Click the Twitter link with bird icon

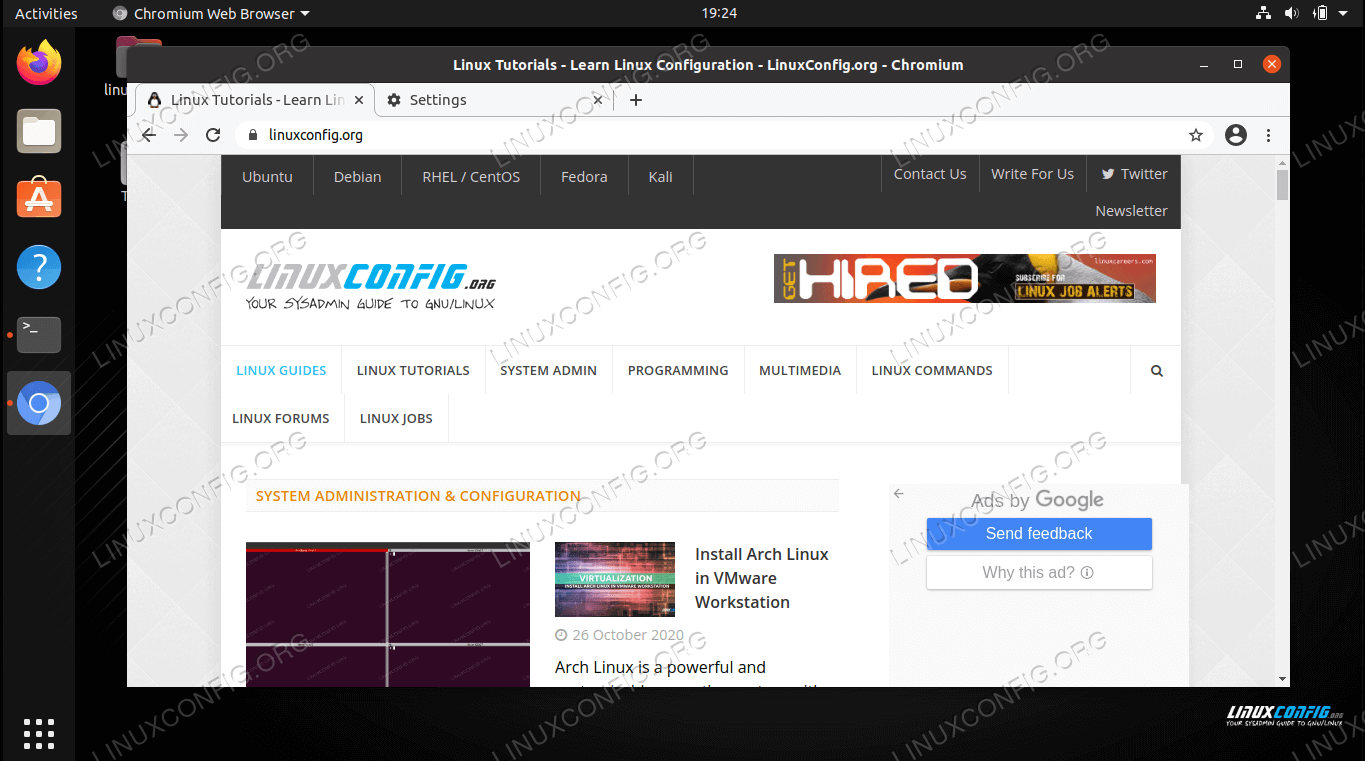(1135, 174)
